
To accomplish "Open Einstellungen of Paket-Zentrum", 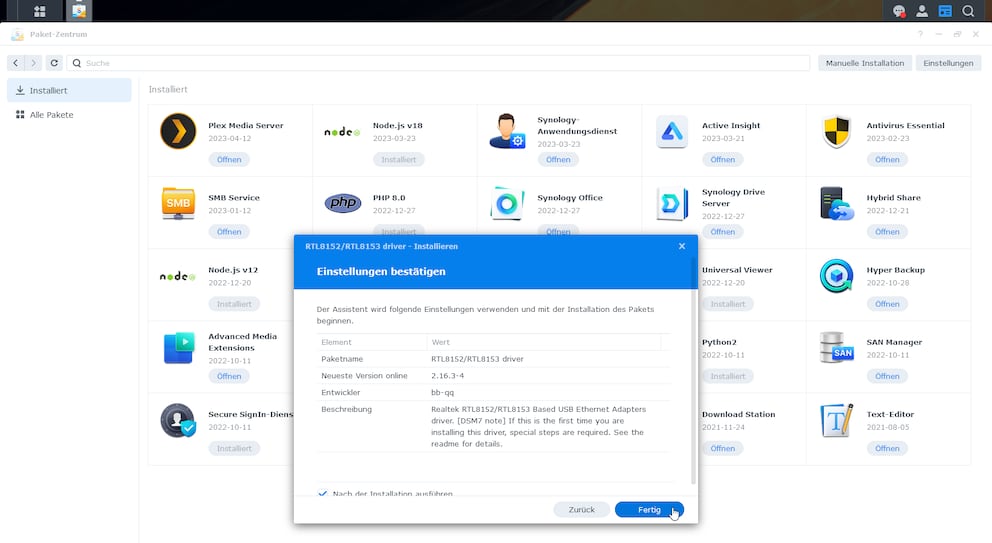I will click(x=948, y=63).
